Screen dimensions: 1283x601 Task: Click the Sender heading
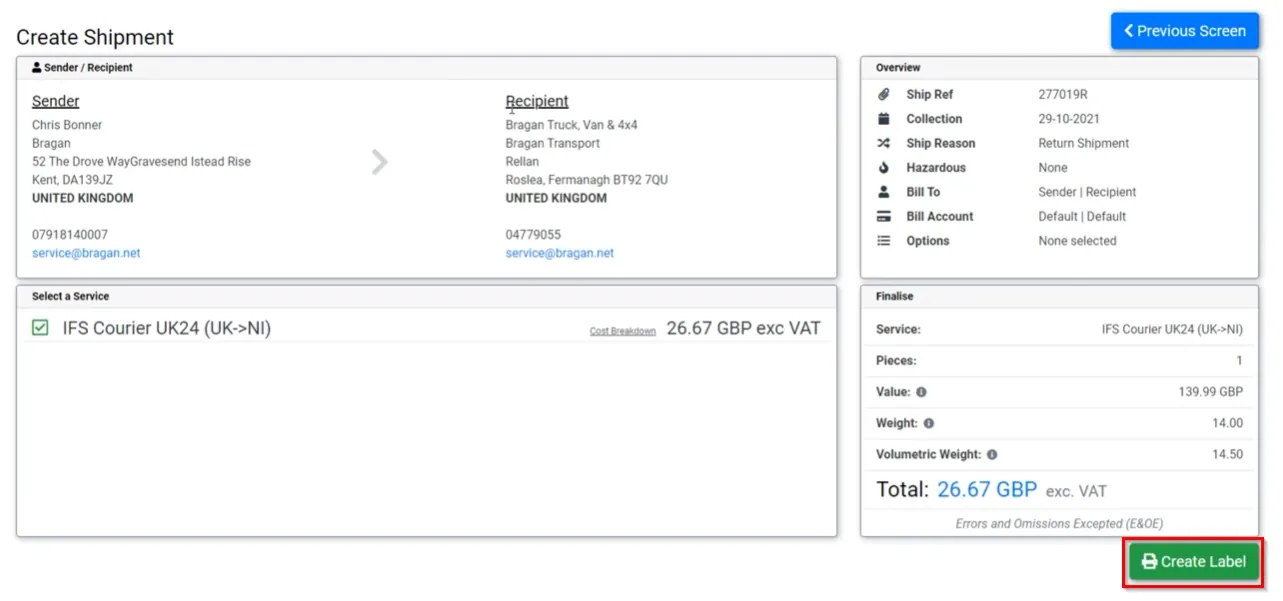[56, 101]
